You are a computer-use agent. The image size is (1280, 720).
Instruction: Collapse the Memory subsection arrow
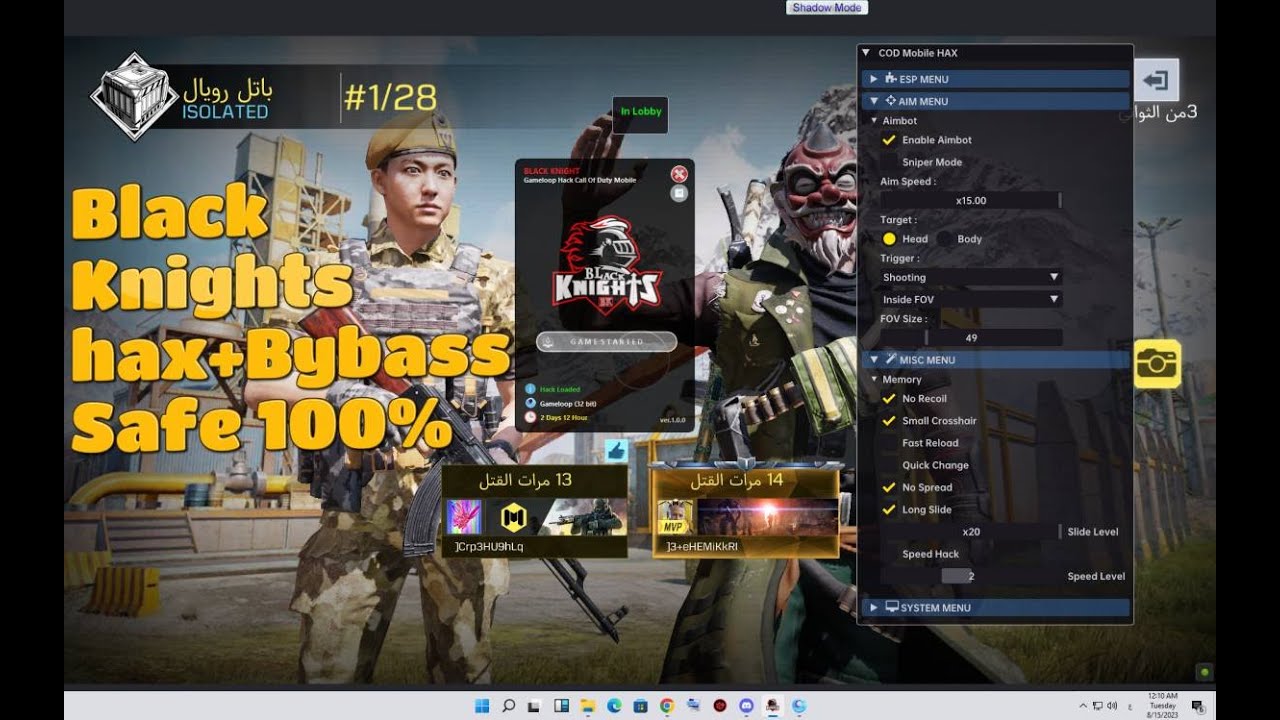(x=874, y=380)
